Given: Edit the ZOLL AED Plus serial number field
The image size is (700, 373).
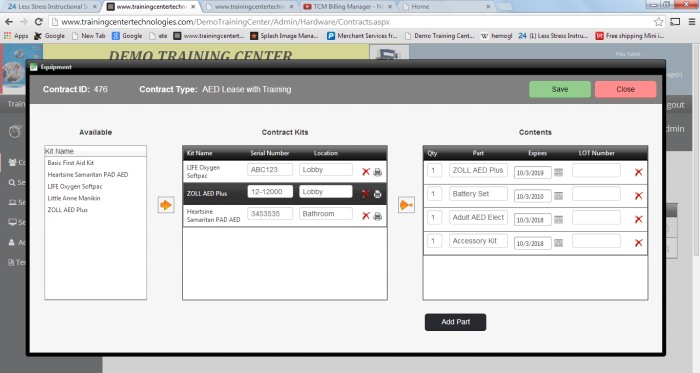Looking at the screenshot, I should click(270, 192).
